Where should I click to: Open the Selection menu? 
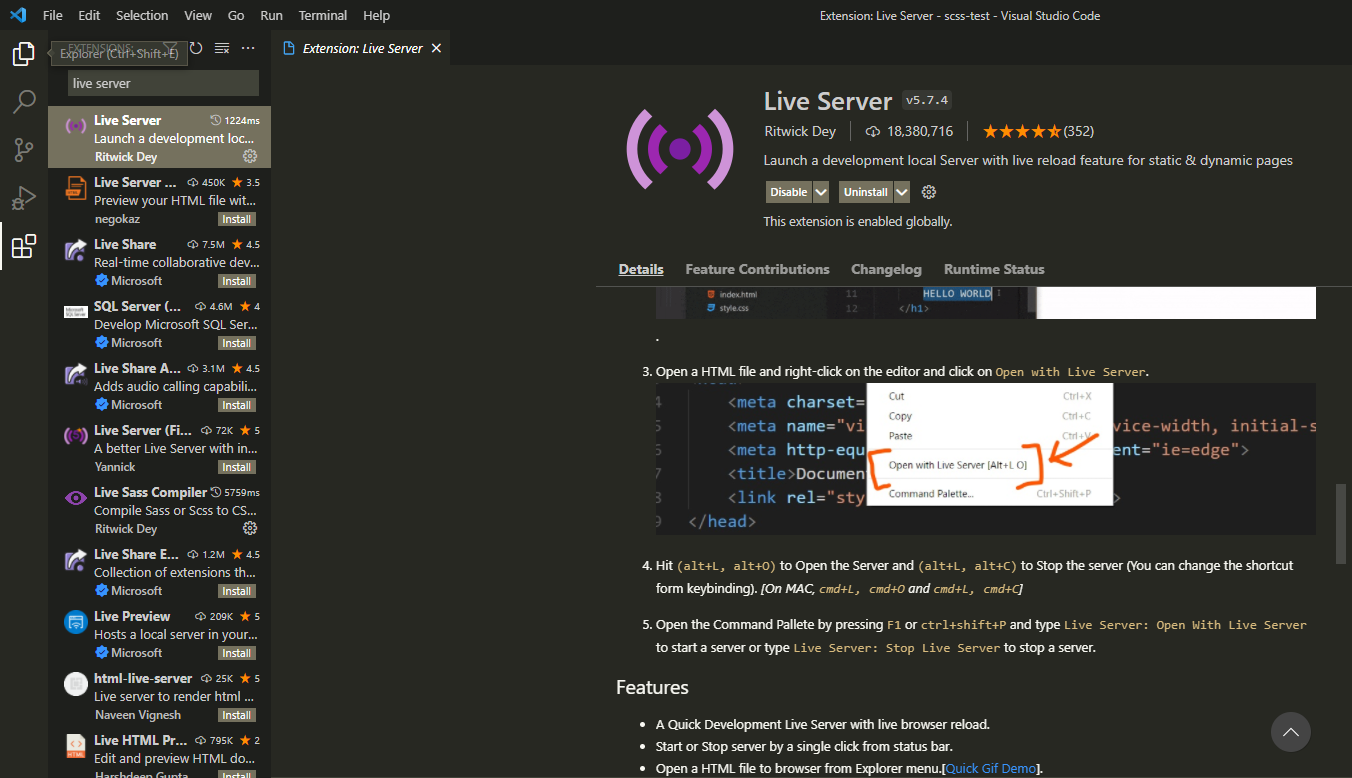[x=142, y=15]
